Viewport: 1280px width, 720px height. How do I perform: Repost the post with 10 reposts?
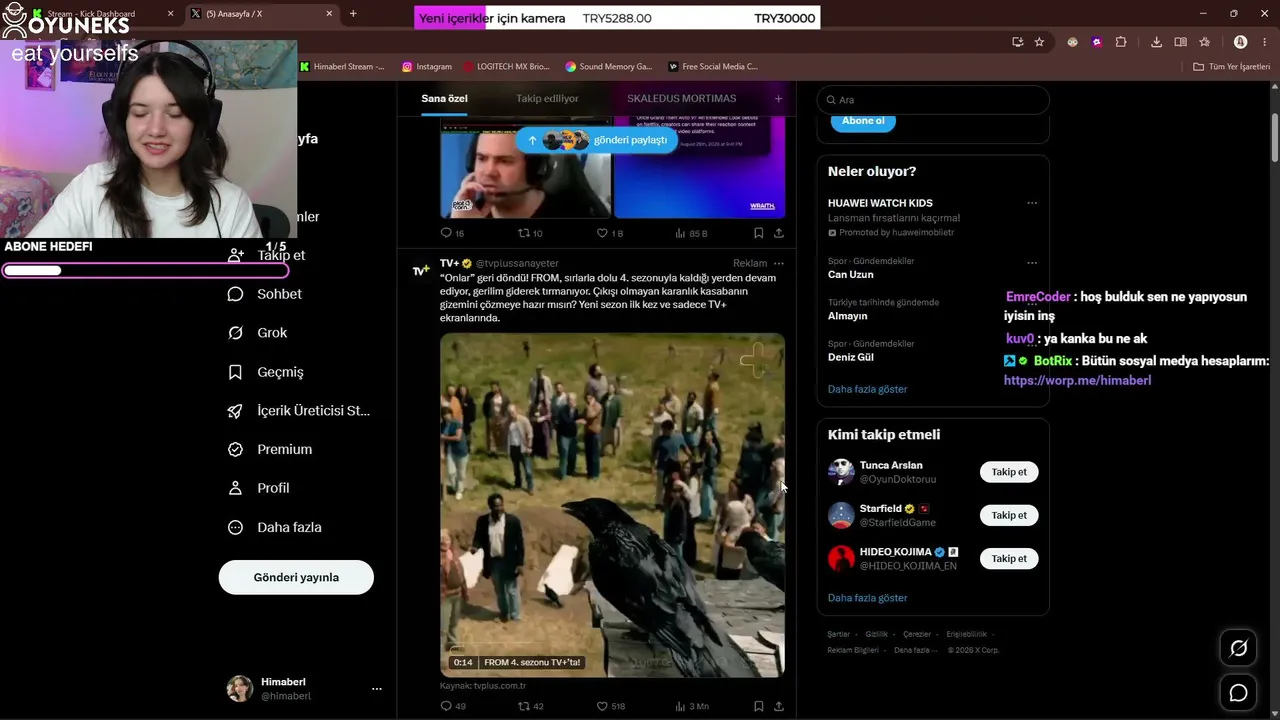coord(523,233)
